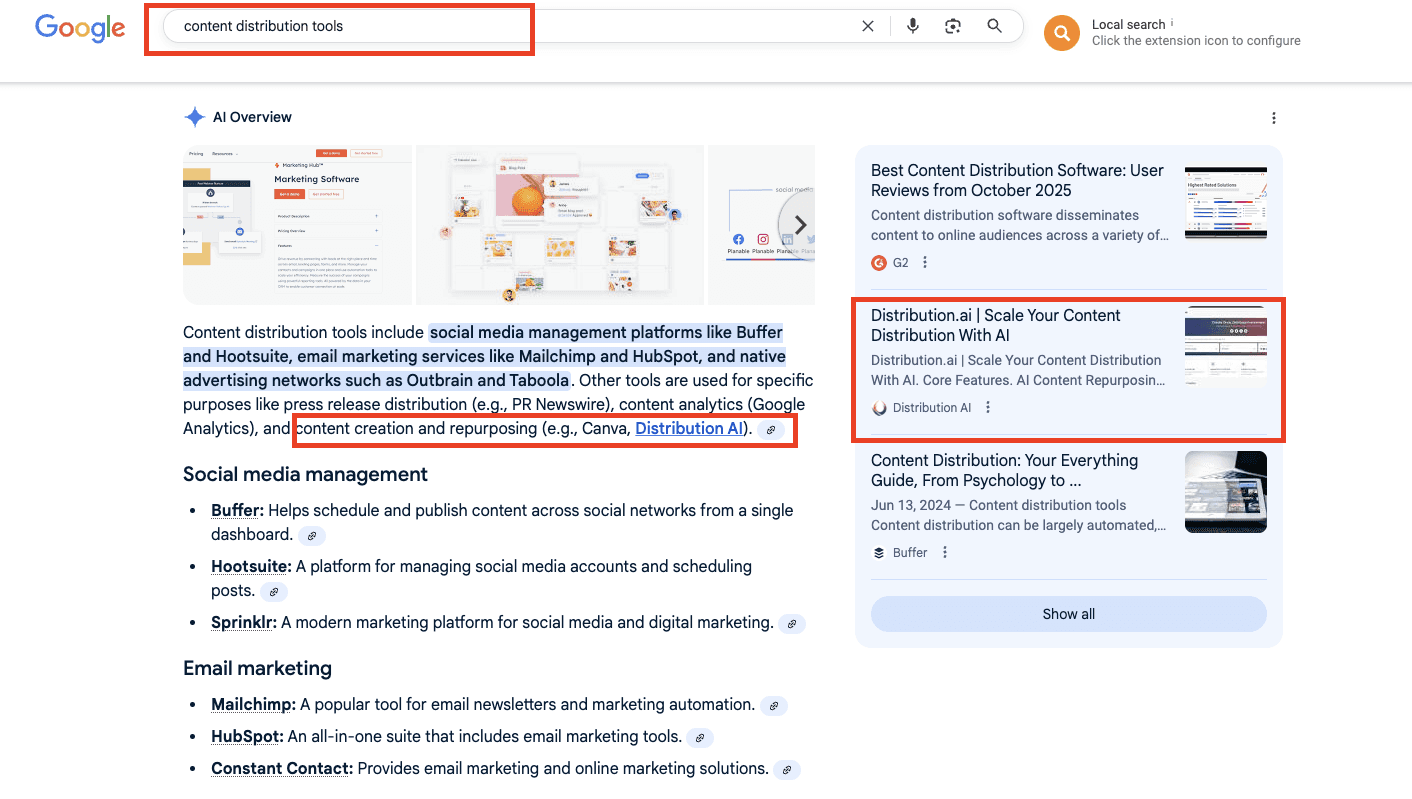Follow the Distribution AI link in the overview

[689, 429]
